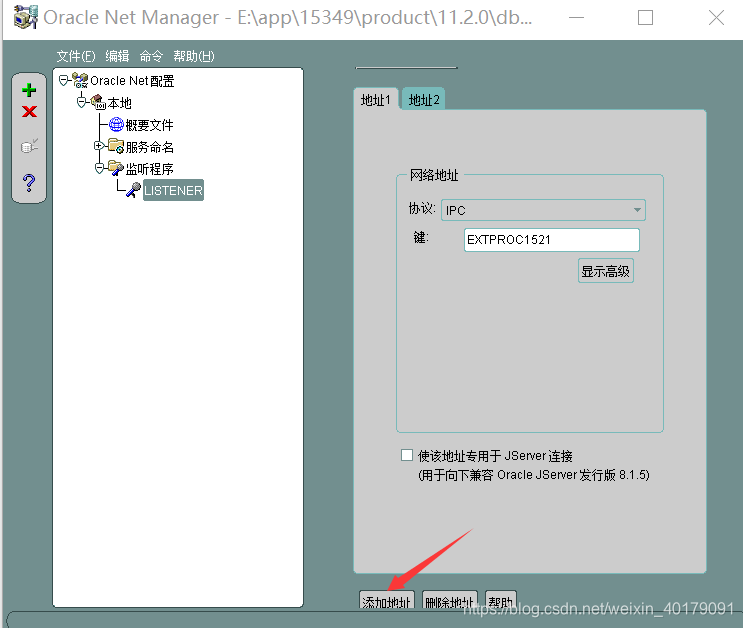Viewport: 743px width, 628px height.
Task: Click the 服务命名 folder icon
Action: tap(116, 146)
